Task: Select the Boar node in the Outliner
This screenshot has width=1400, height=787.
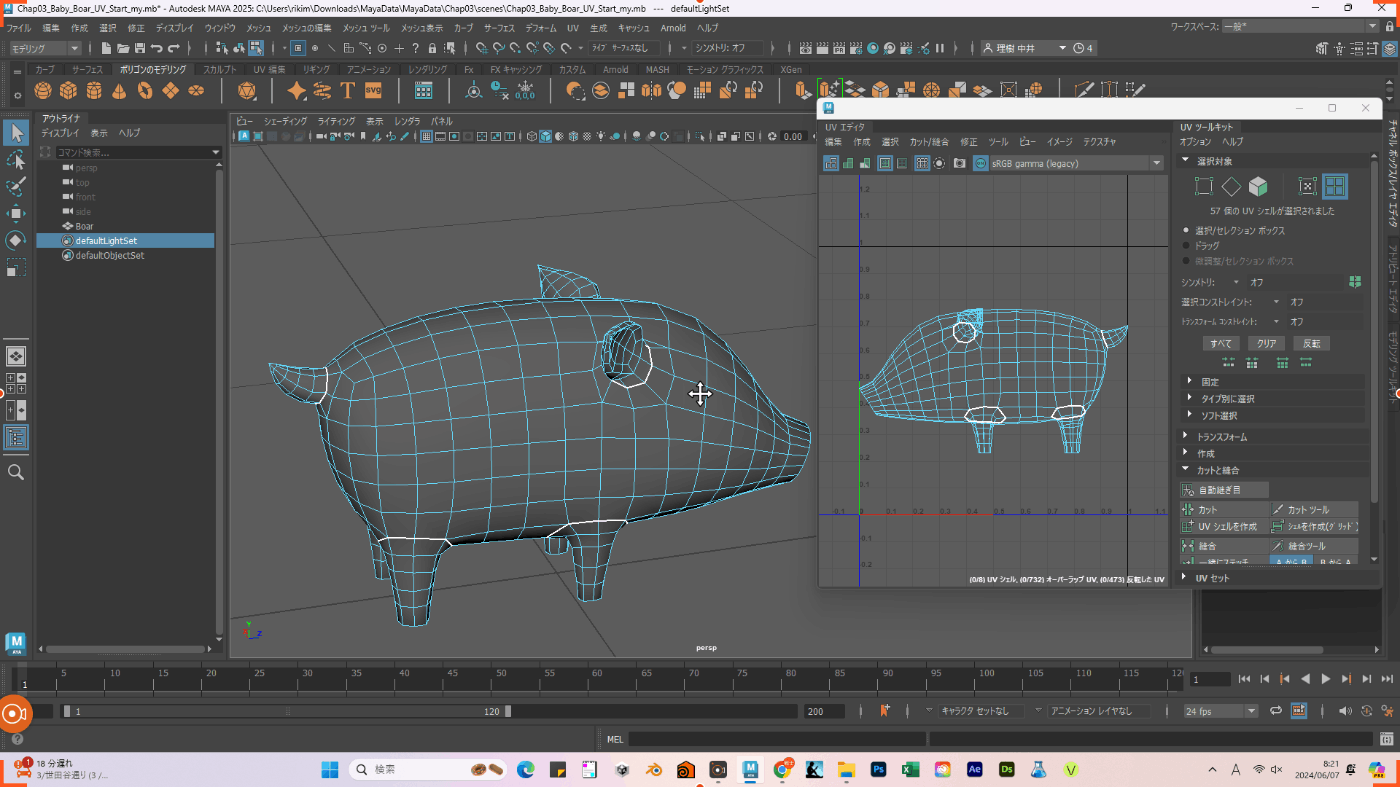Action: click(84, 226)
